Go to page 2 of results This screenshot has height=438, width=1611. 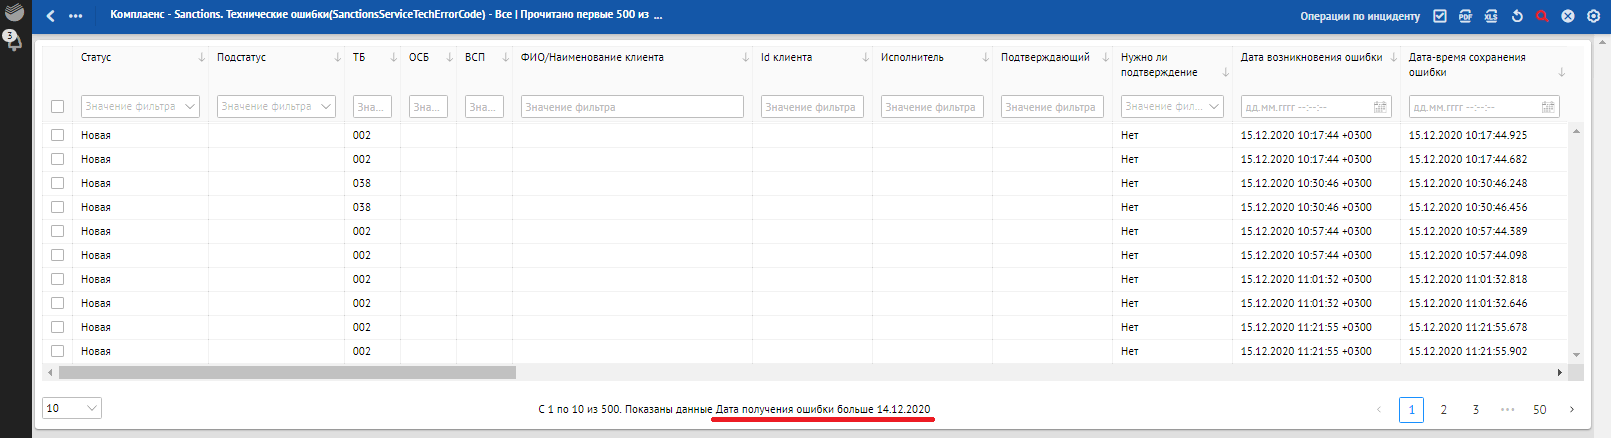(x=1443, y=410)
